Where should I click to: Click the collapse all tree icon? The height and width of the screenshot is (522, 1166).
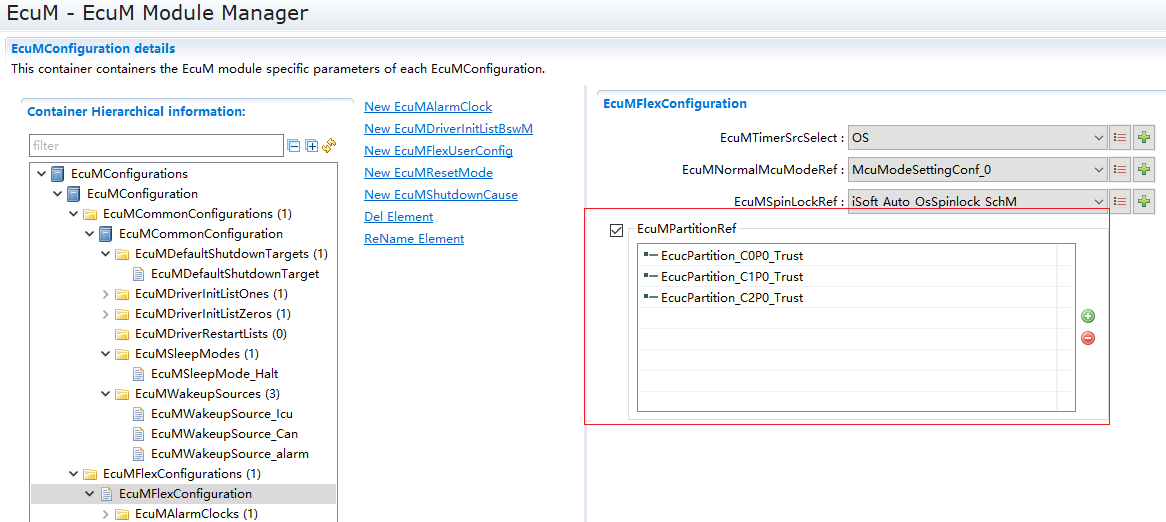294,146
